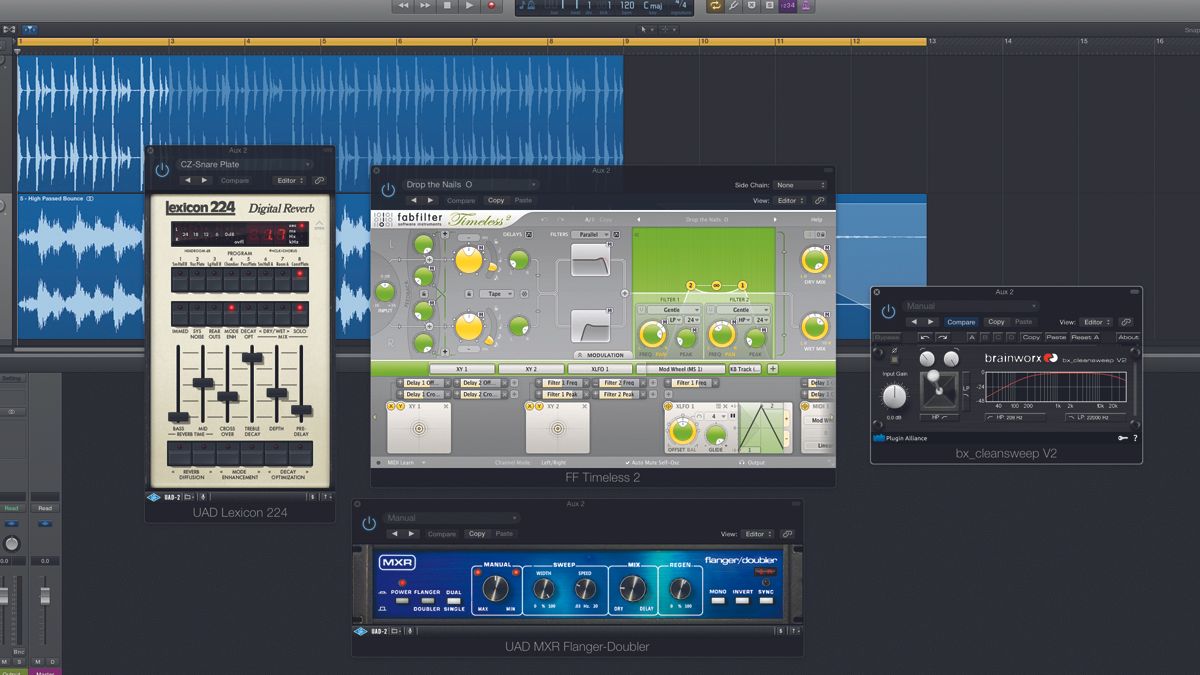Select the KB Track modulation tab
The width and height of the screenshot is (1200, 675).
point(745,369)
